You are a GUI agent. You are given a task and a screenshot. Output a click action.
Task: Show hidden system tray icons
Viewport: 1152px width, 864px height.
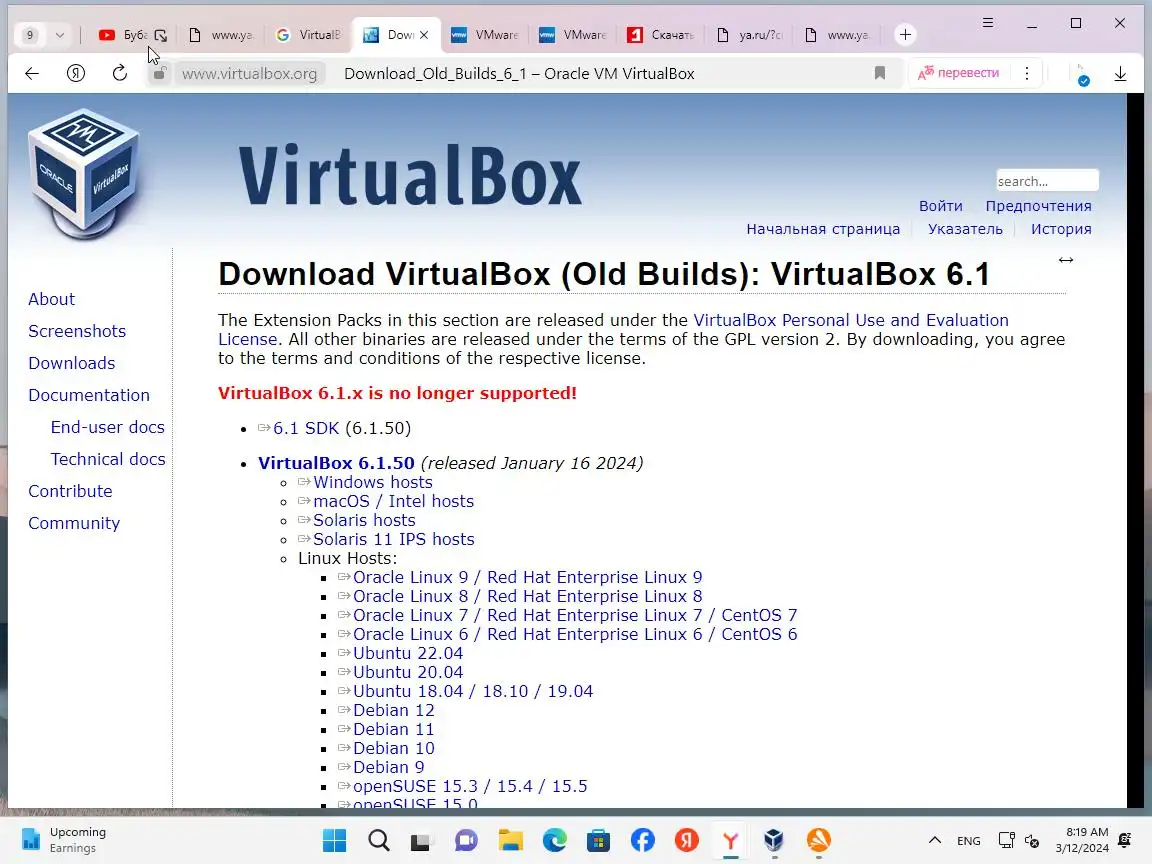[x=935, y=840]
